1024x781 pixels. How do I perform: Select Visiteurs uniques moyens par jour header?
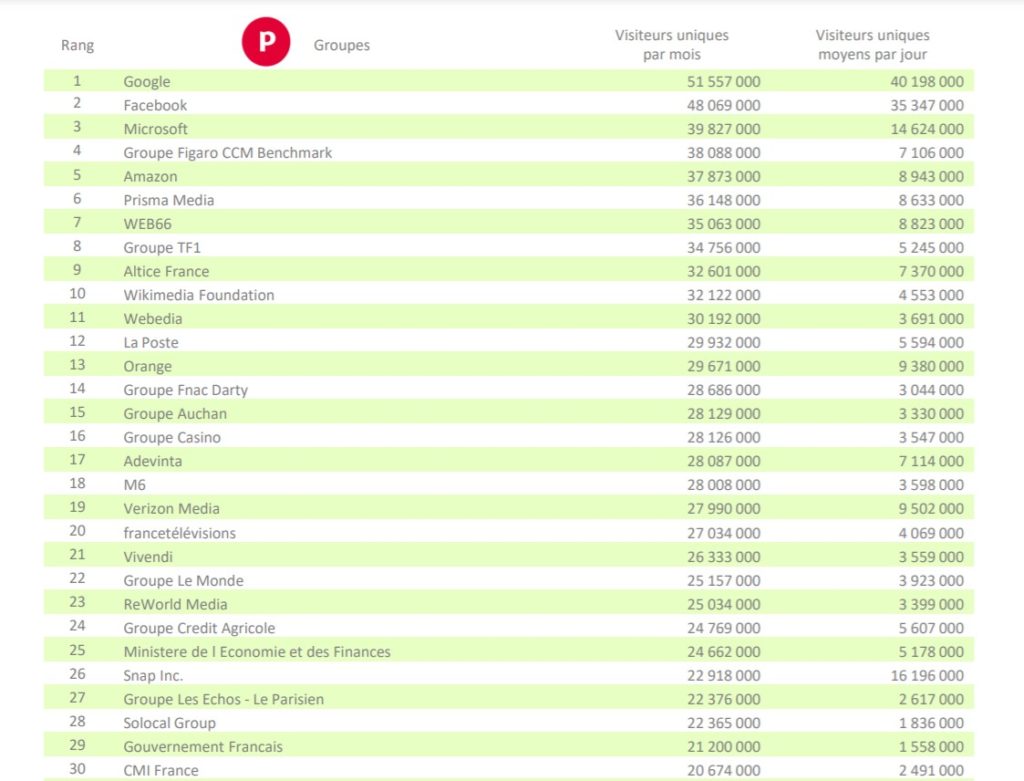(872, 45)
